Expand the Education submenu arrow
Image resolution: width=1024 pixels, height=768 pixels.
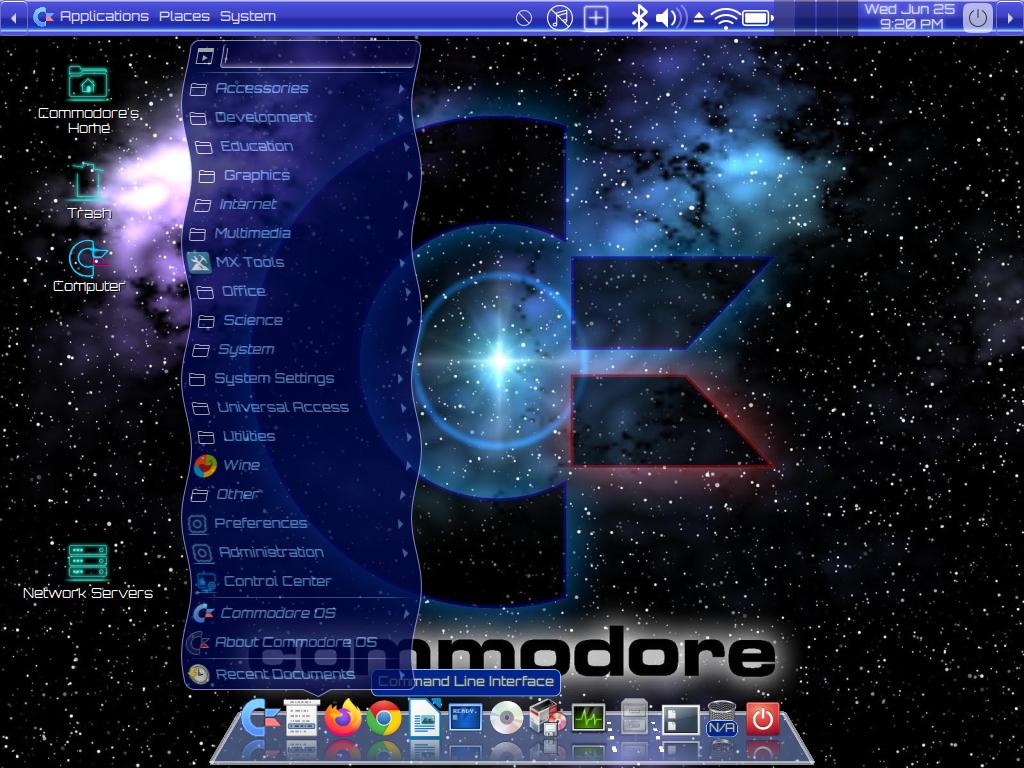pos(407,146)
